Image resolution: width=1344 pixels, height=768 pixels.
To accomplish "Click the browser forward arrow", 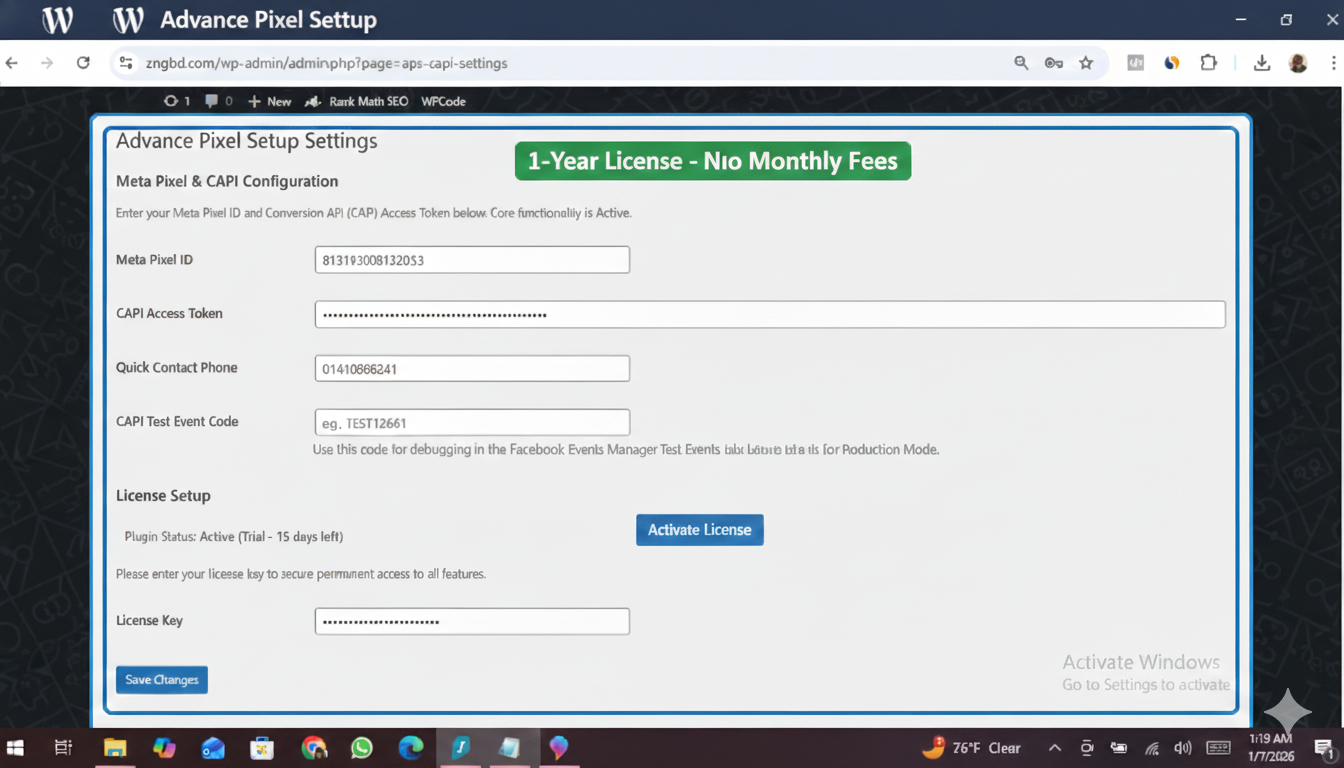I will tap(47, 63).
